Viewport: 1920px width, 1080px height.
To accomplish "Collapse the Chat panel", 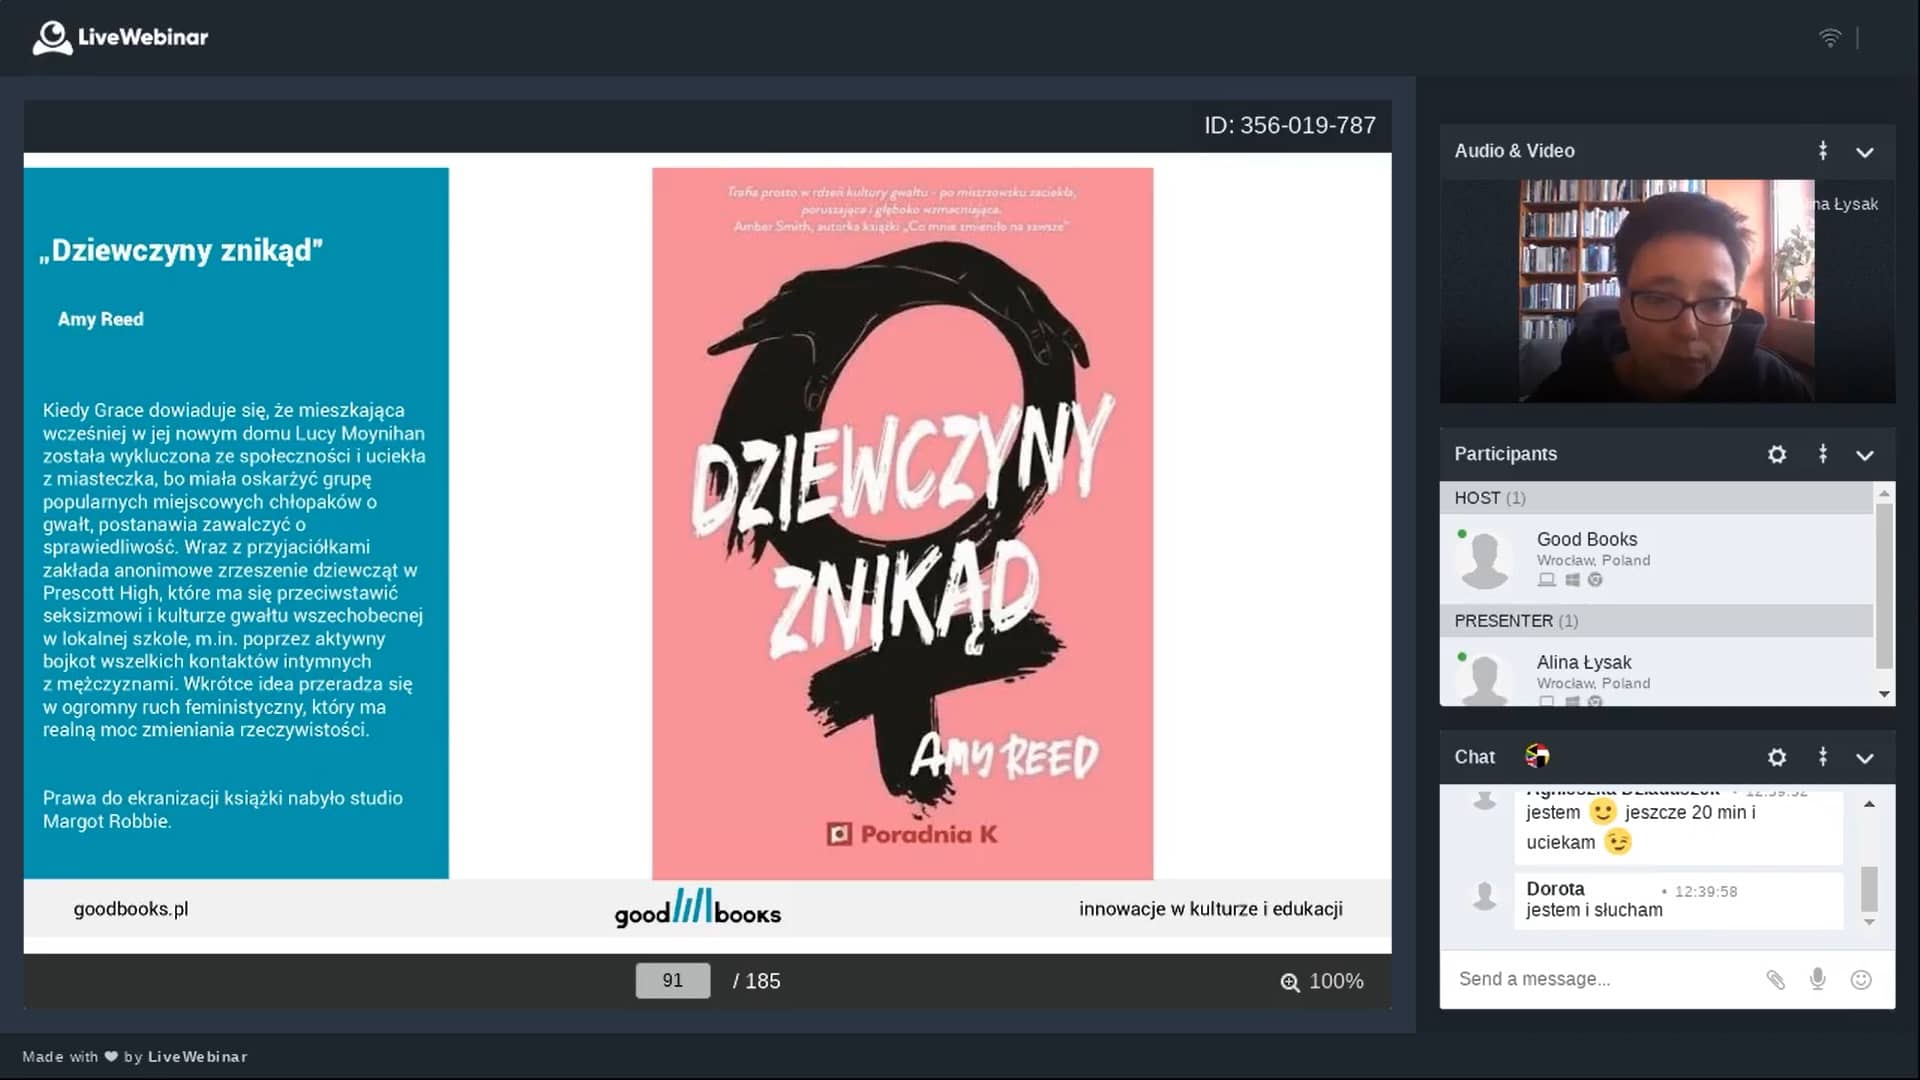I will [x=1865, y=758].
